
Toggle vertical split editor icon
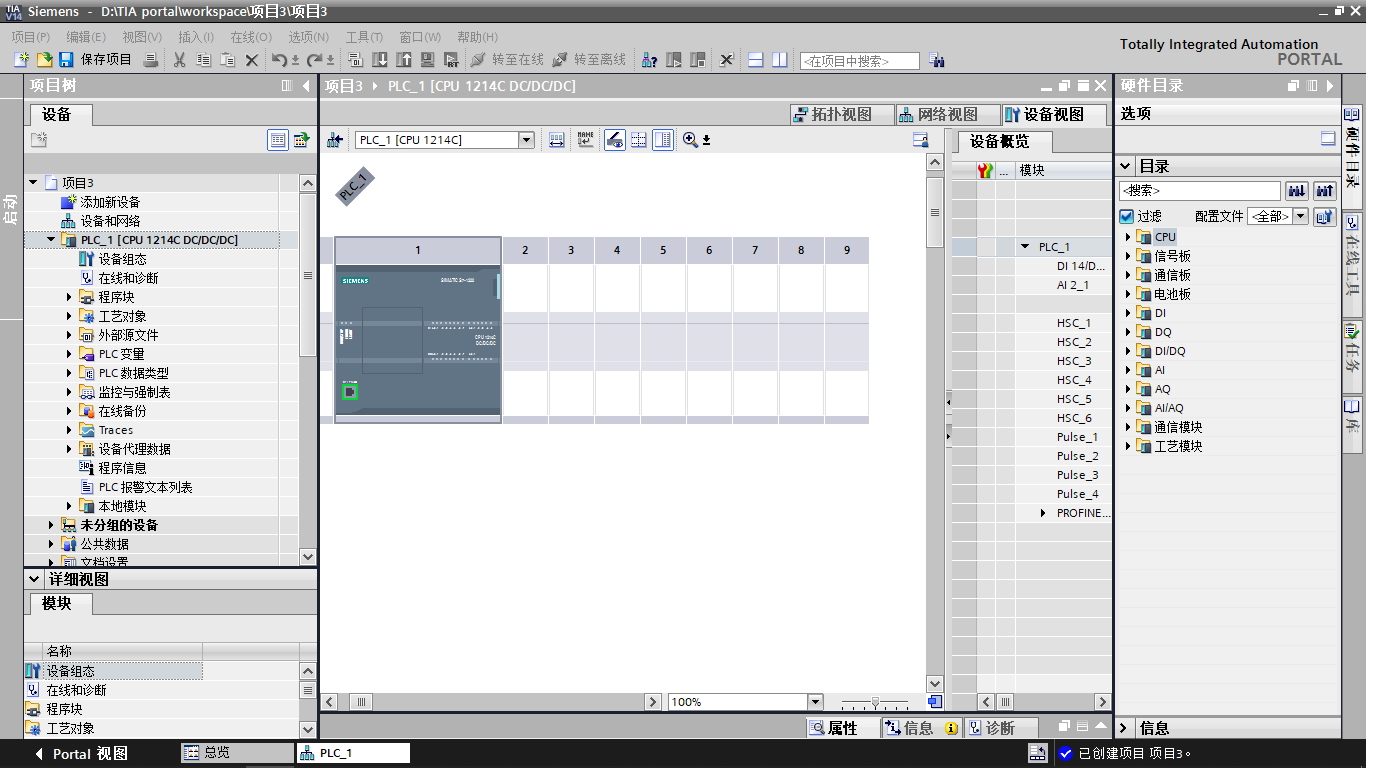[x=779, y=60]
